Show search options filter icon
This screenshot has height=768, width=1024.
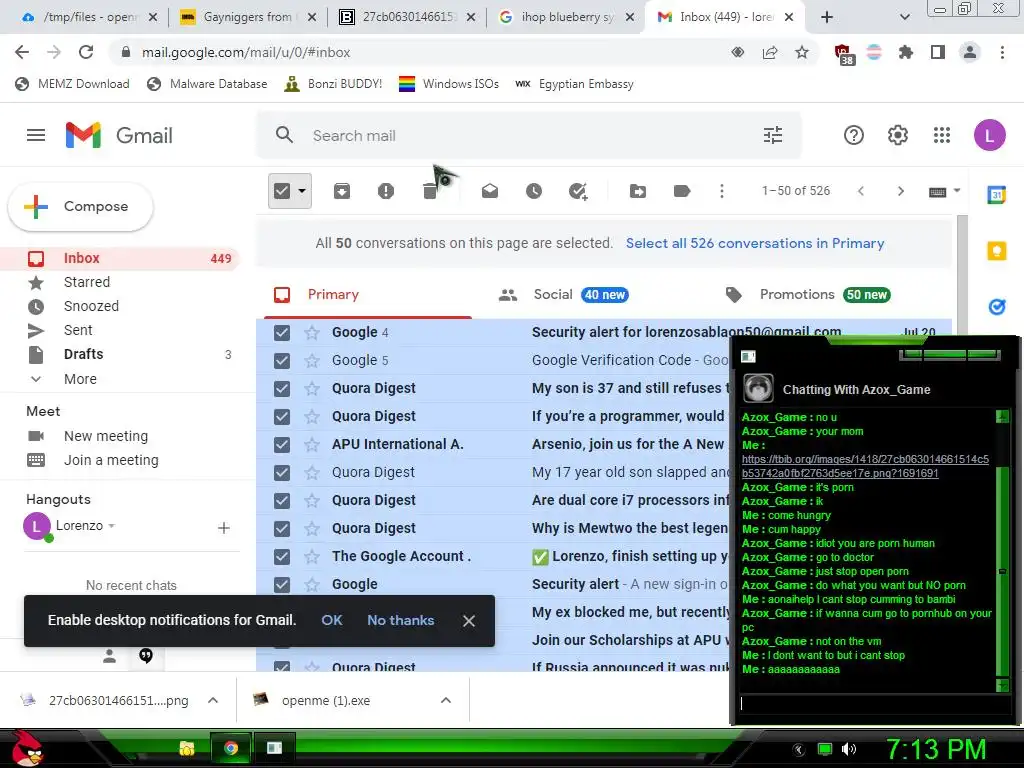(773, 135)
